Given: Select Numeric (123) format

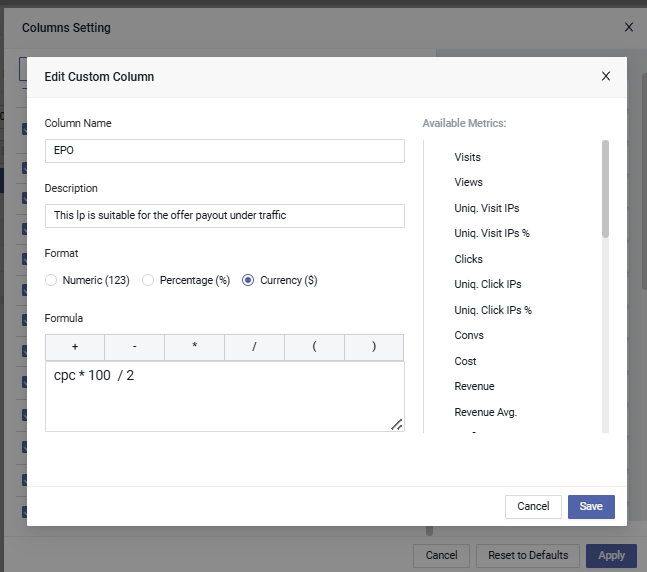Looking at the screenshot, I should click(51, 280).
